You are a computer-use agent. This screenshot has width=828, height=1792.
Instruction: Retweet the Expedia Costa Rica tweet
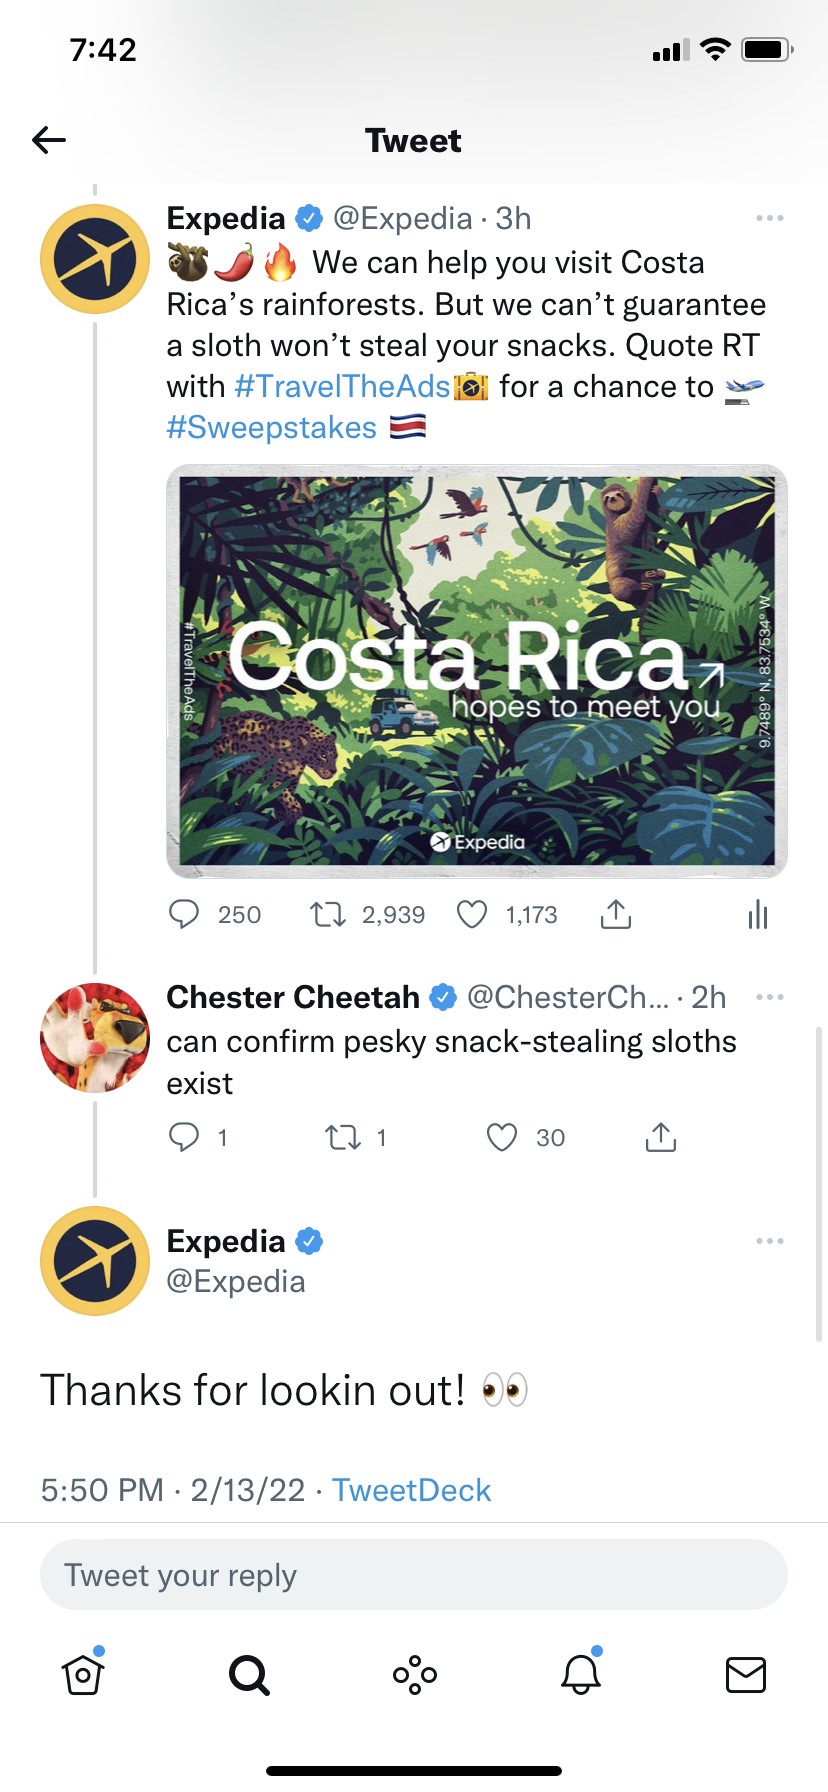[327, 914]
